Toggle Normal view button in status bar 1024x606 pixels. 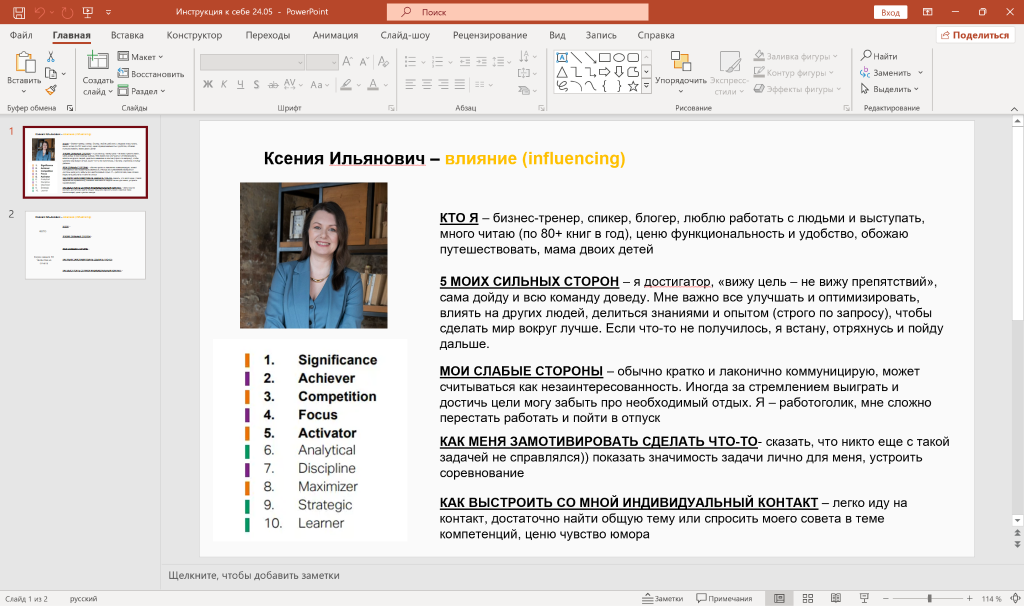click(779, 598)
